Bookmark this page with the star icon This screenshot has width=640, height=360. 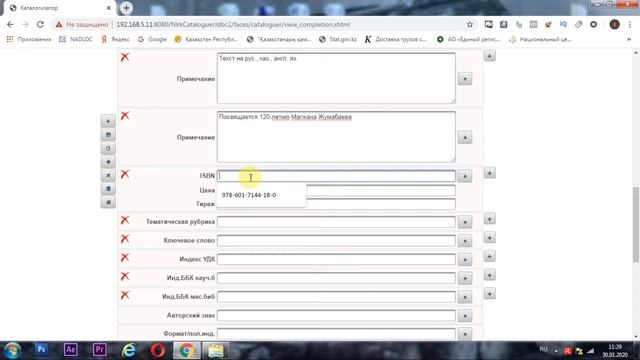[x=470, y=24]
